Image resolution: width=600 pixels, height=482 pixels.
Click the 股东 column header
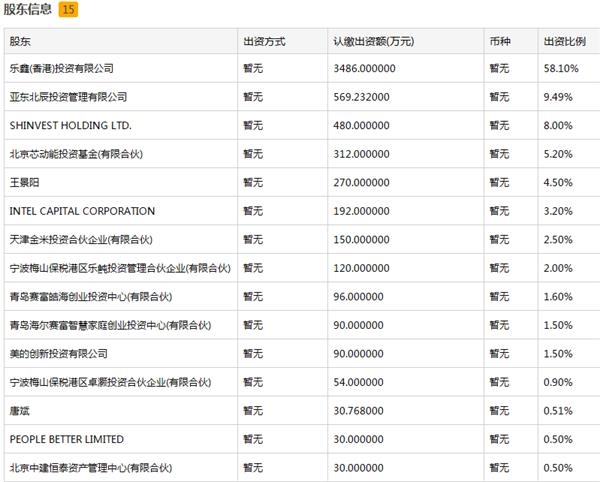click(20, 41)
